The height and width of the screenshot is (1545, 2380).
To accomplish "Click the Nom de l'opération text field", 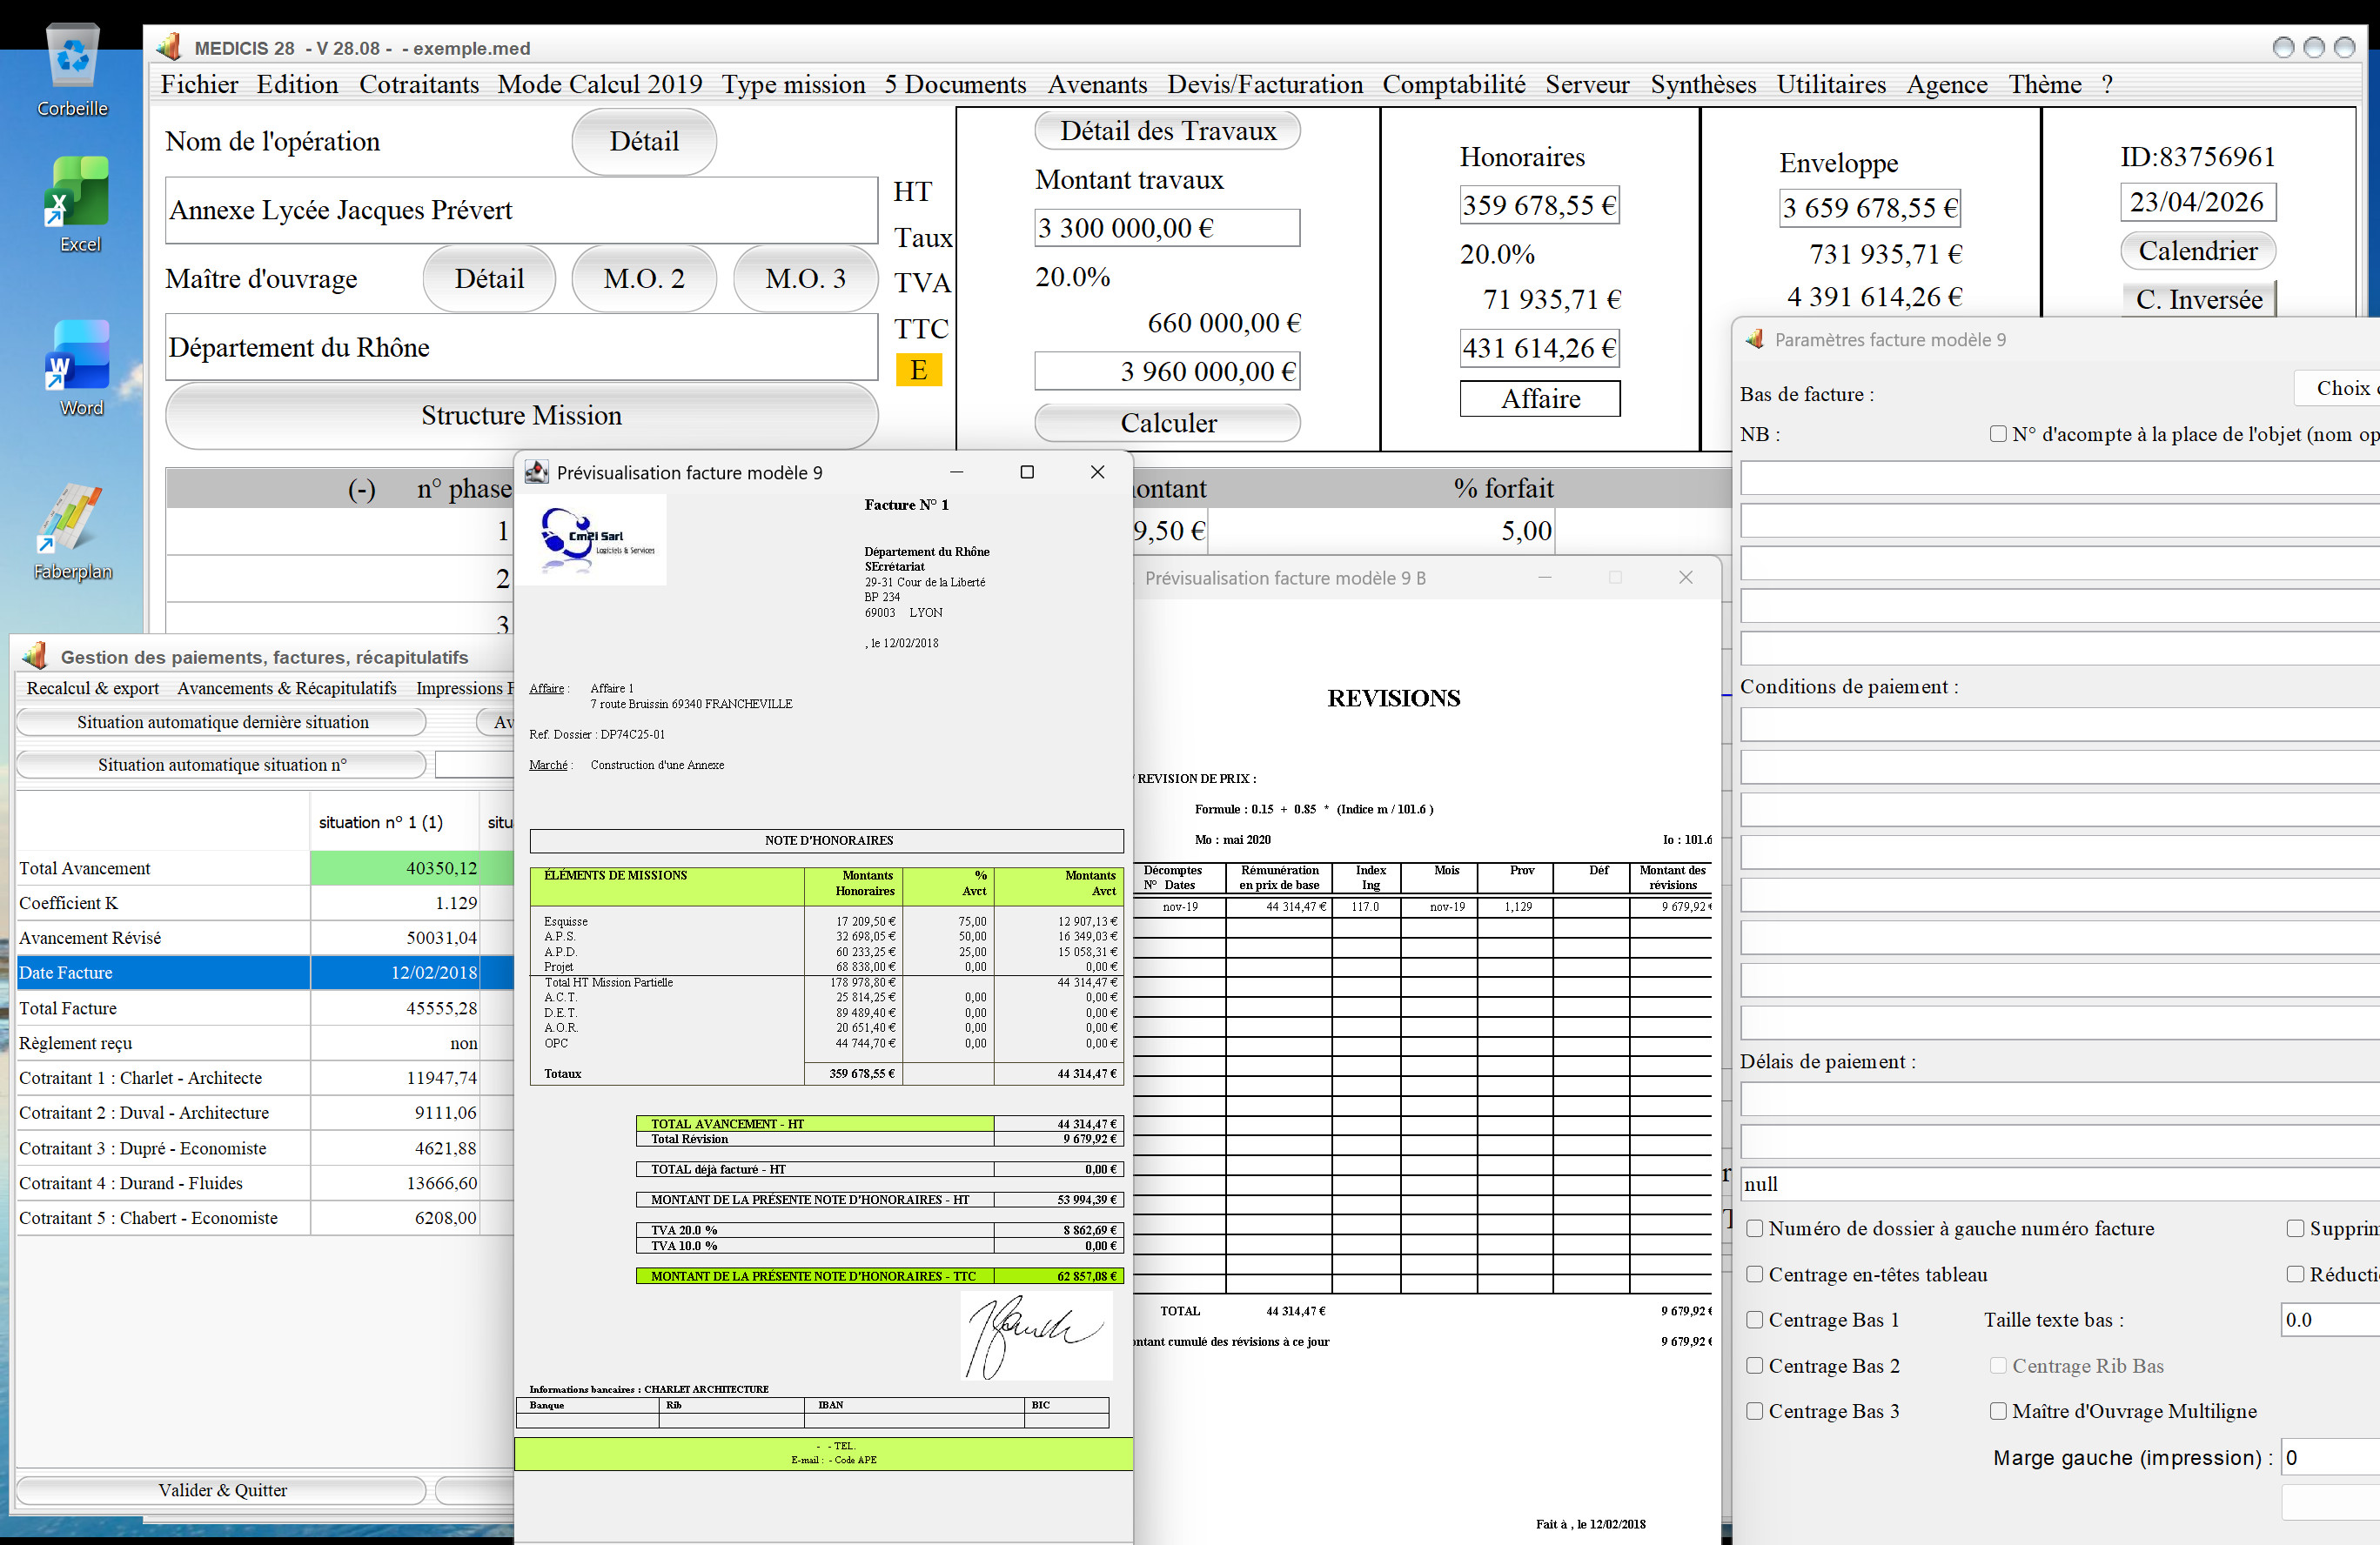I will click(521, 210).
